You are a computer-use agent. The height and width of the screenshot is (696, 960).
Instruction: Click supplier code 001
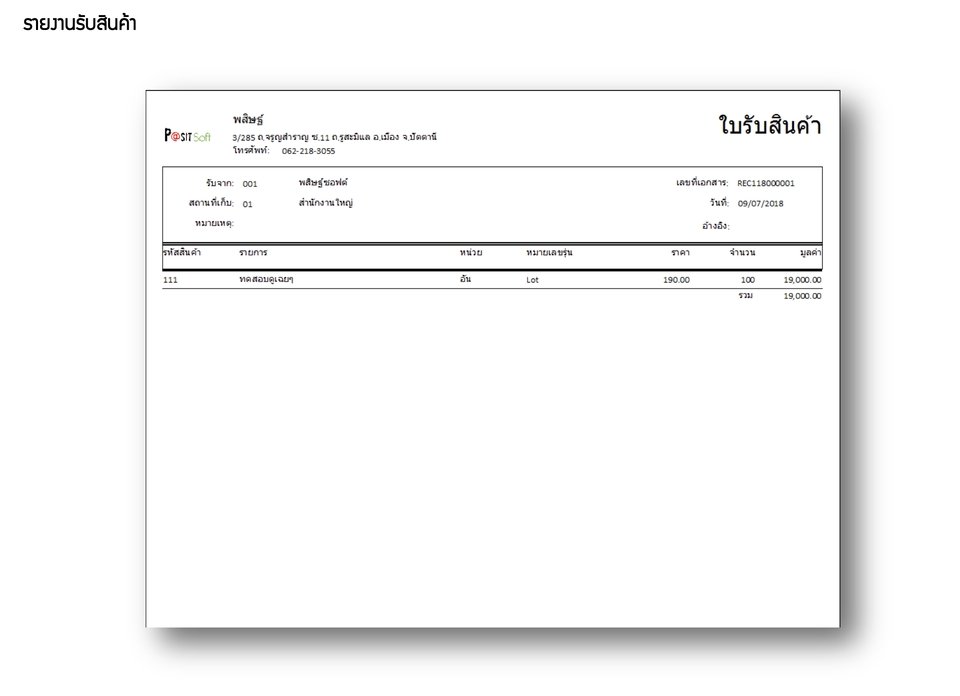[250, 184]
